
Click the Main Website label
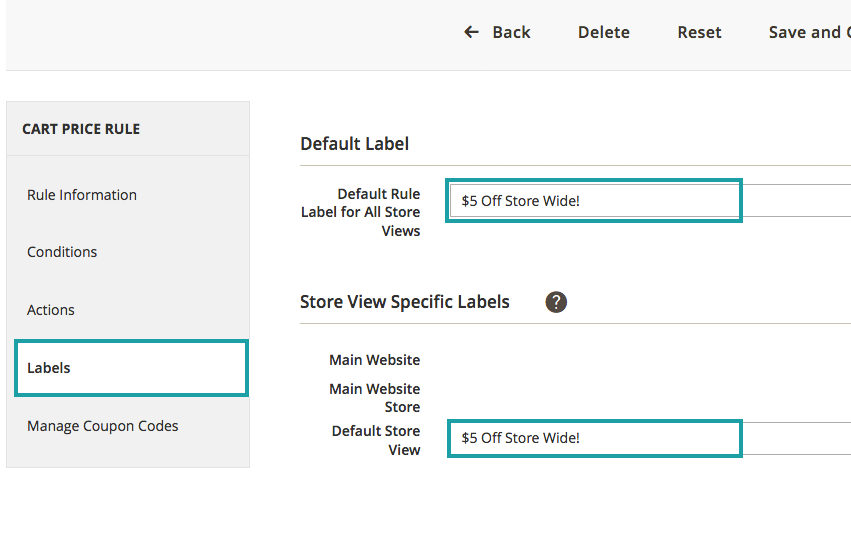[375, 360]
